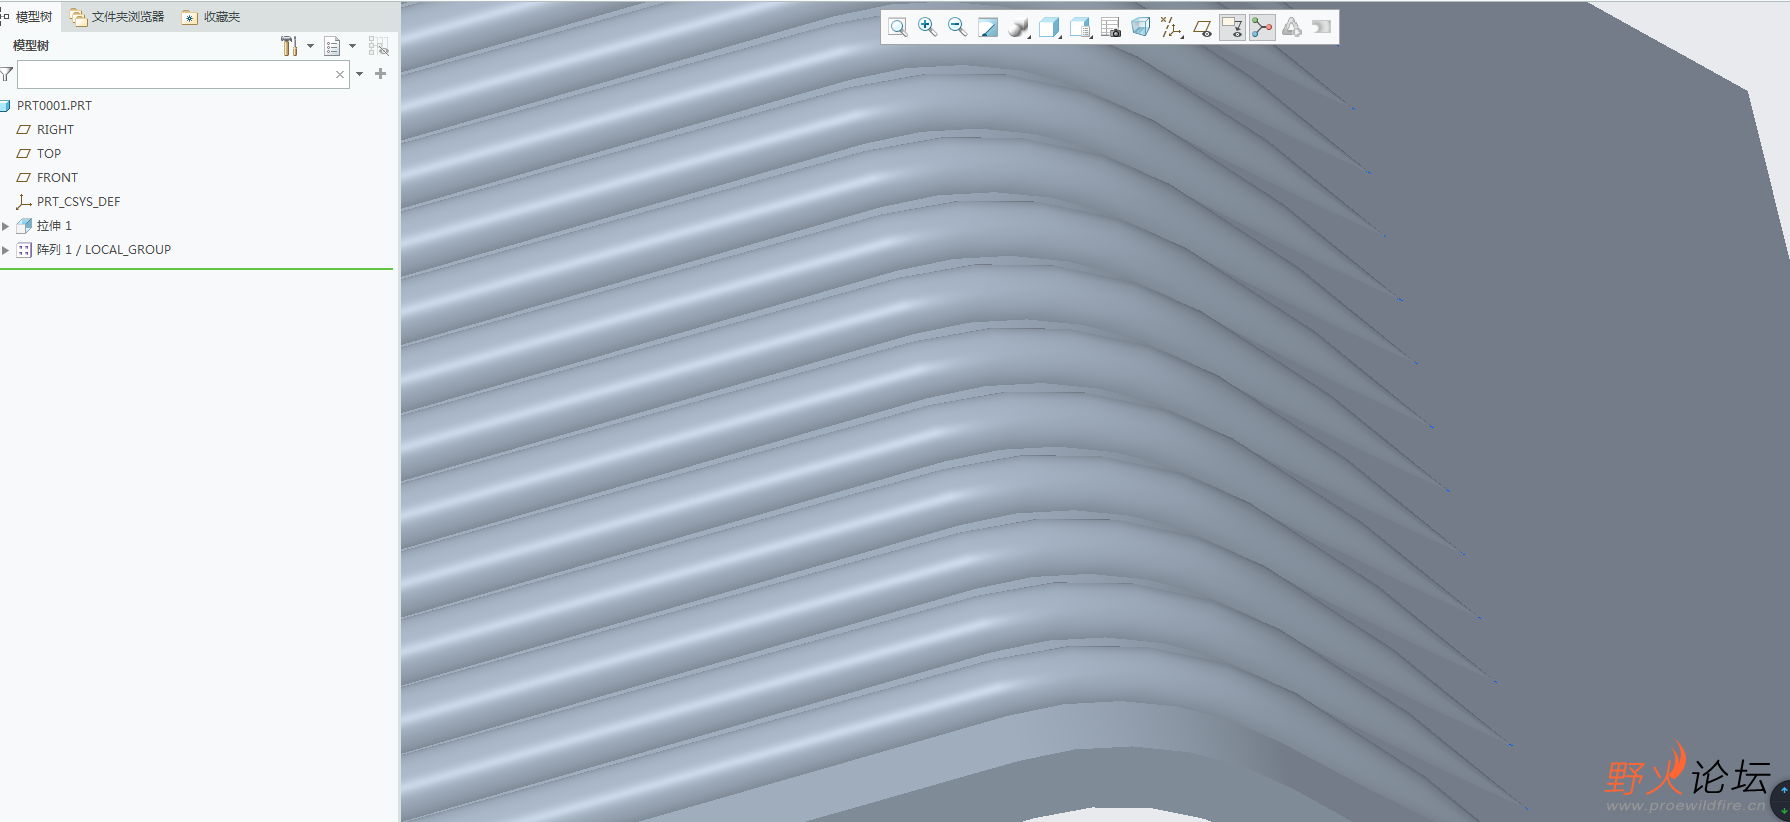Click the Zoom Out icon

(x=958, y=28)
